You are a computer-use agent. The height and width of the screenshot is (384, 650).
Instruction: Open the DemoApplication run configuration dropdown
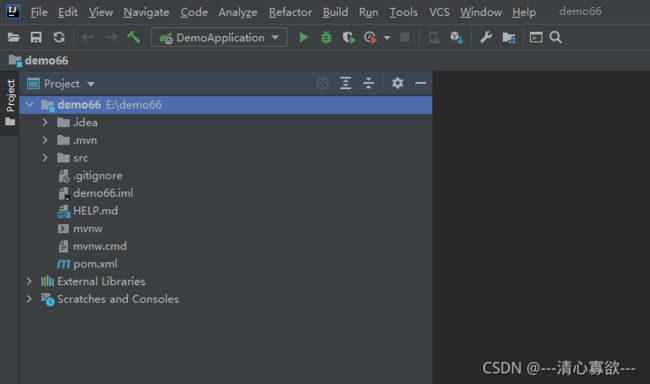coord(219,38)
